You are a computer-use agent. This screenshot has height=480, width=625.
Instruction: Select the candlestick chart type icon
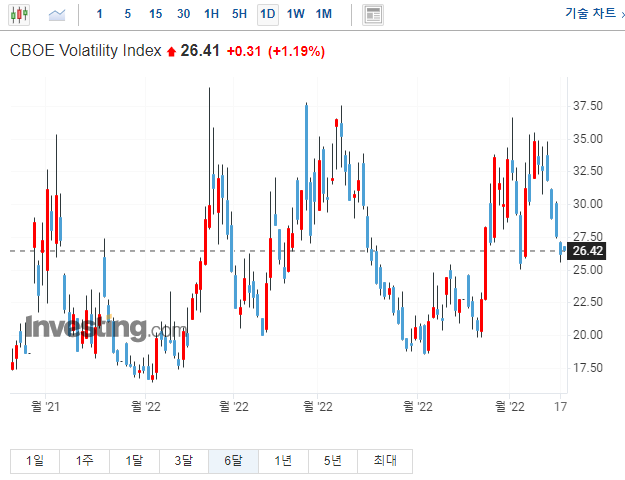(19, 15)
